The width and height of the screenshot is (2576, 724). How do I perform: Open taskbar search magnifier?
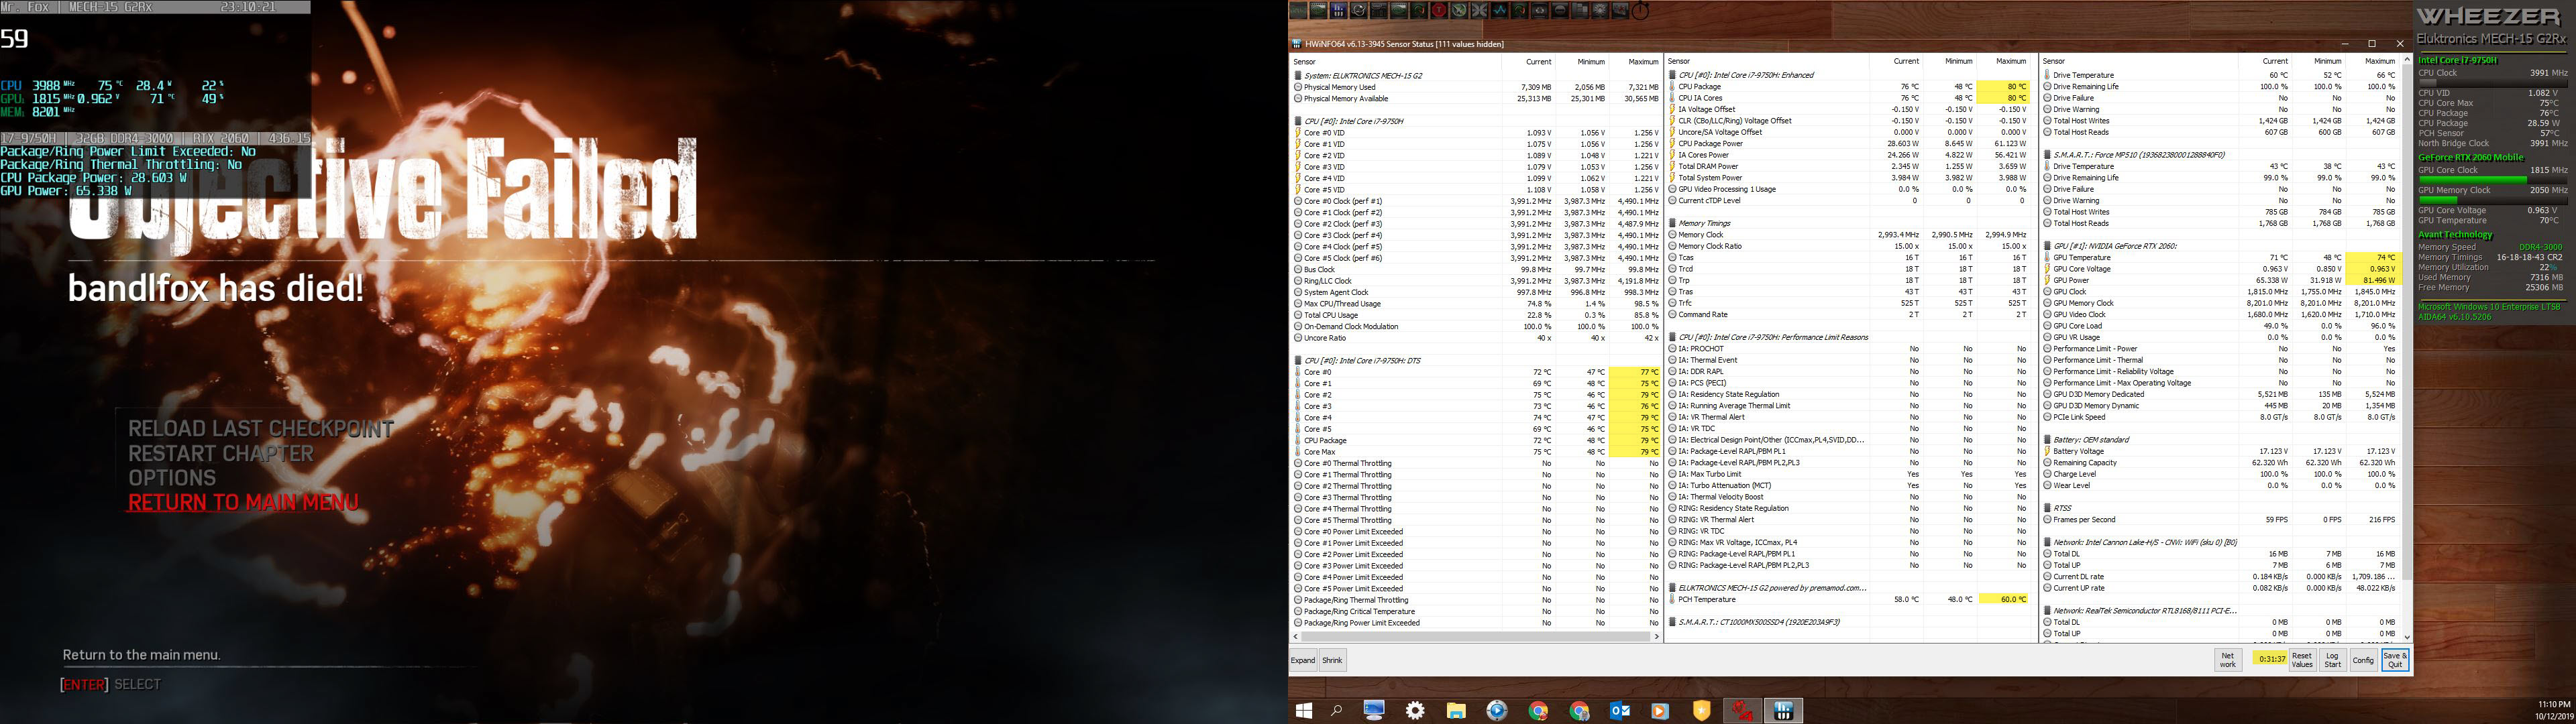(1337, 711)
